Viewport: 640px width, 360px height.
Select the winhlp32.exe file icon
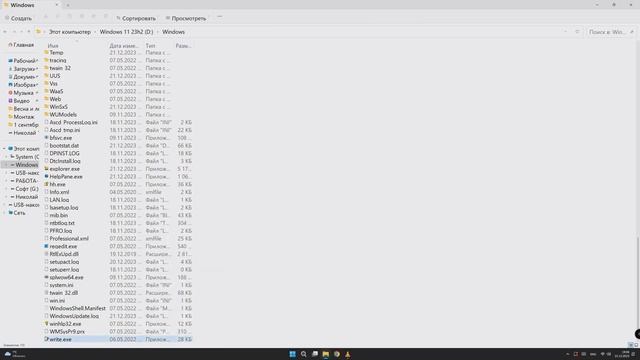pos(46,324)
